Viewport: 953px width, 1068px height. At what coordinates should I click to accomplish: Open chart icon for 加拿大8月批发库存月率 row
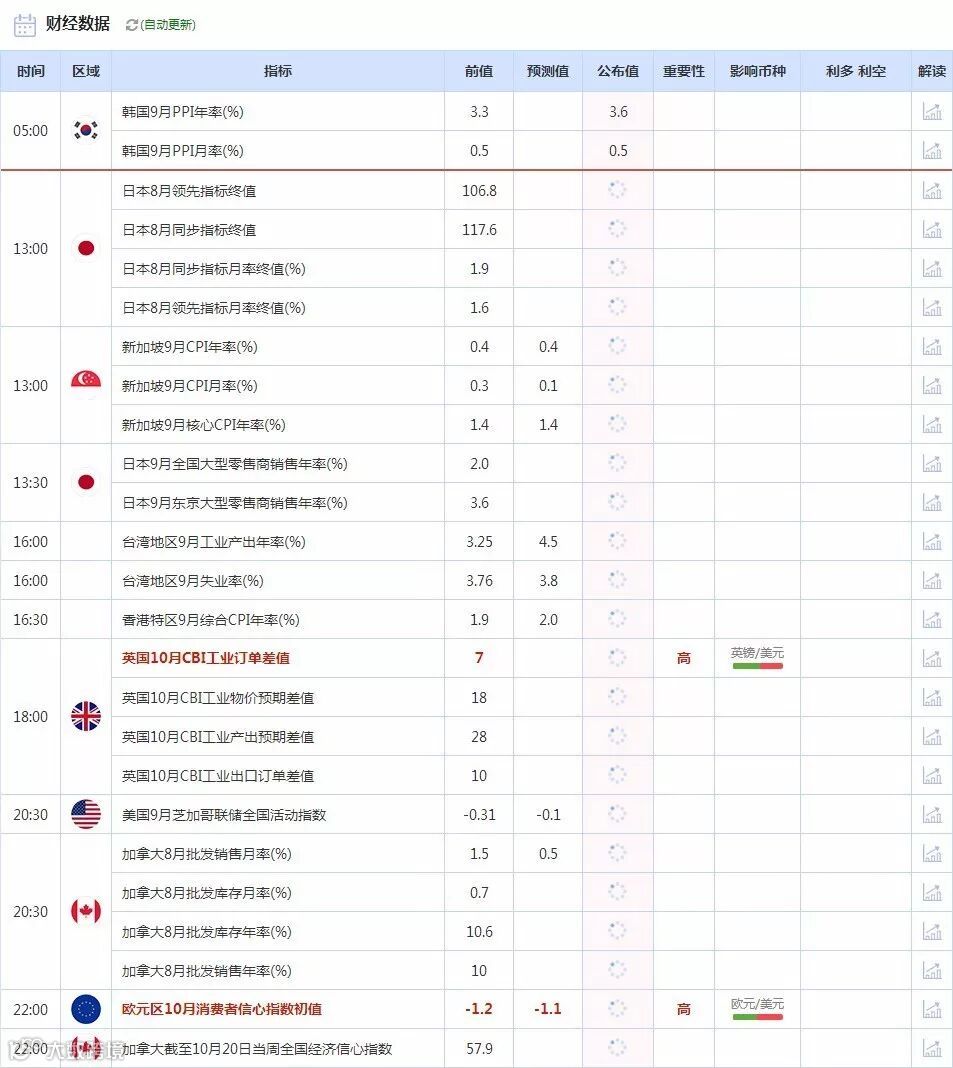pos(931,892)
